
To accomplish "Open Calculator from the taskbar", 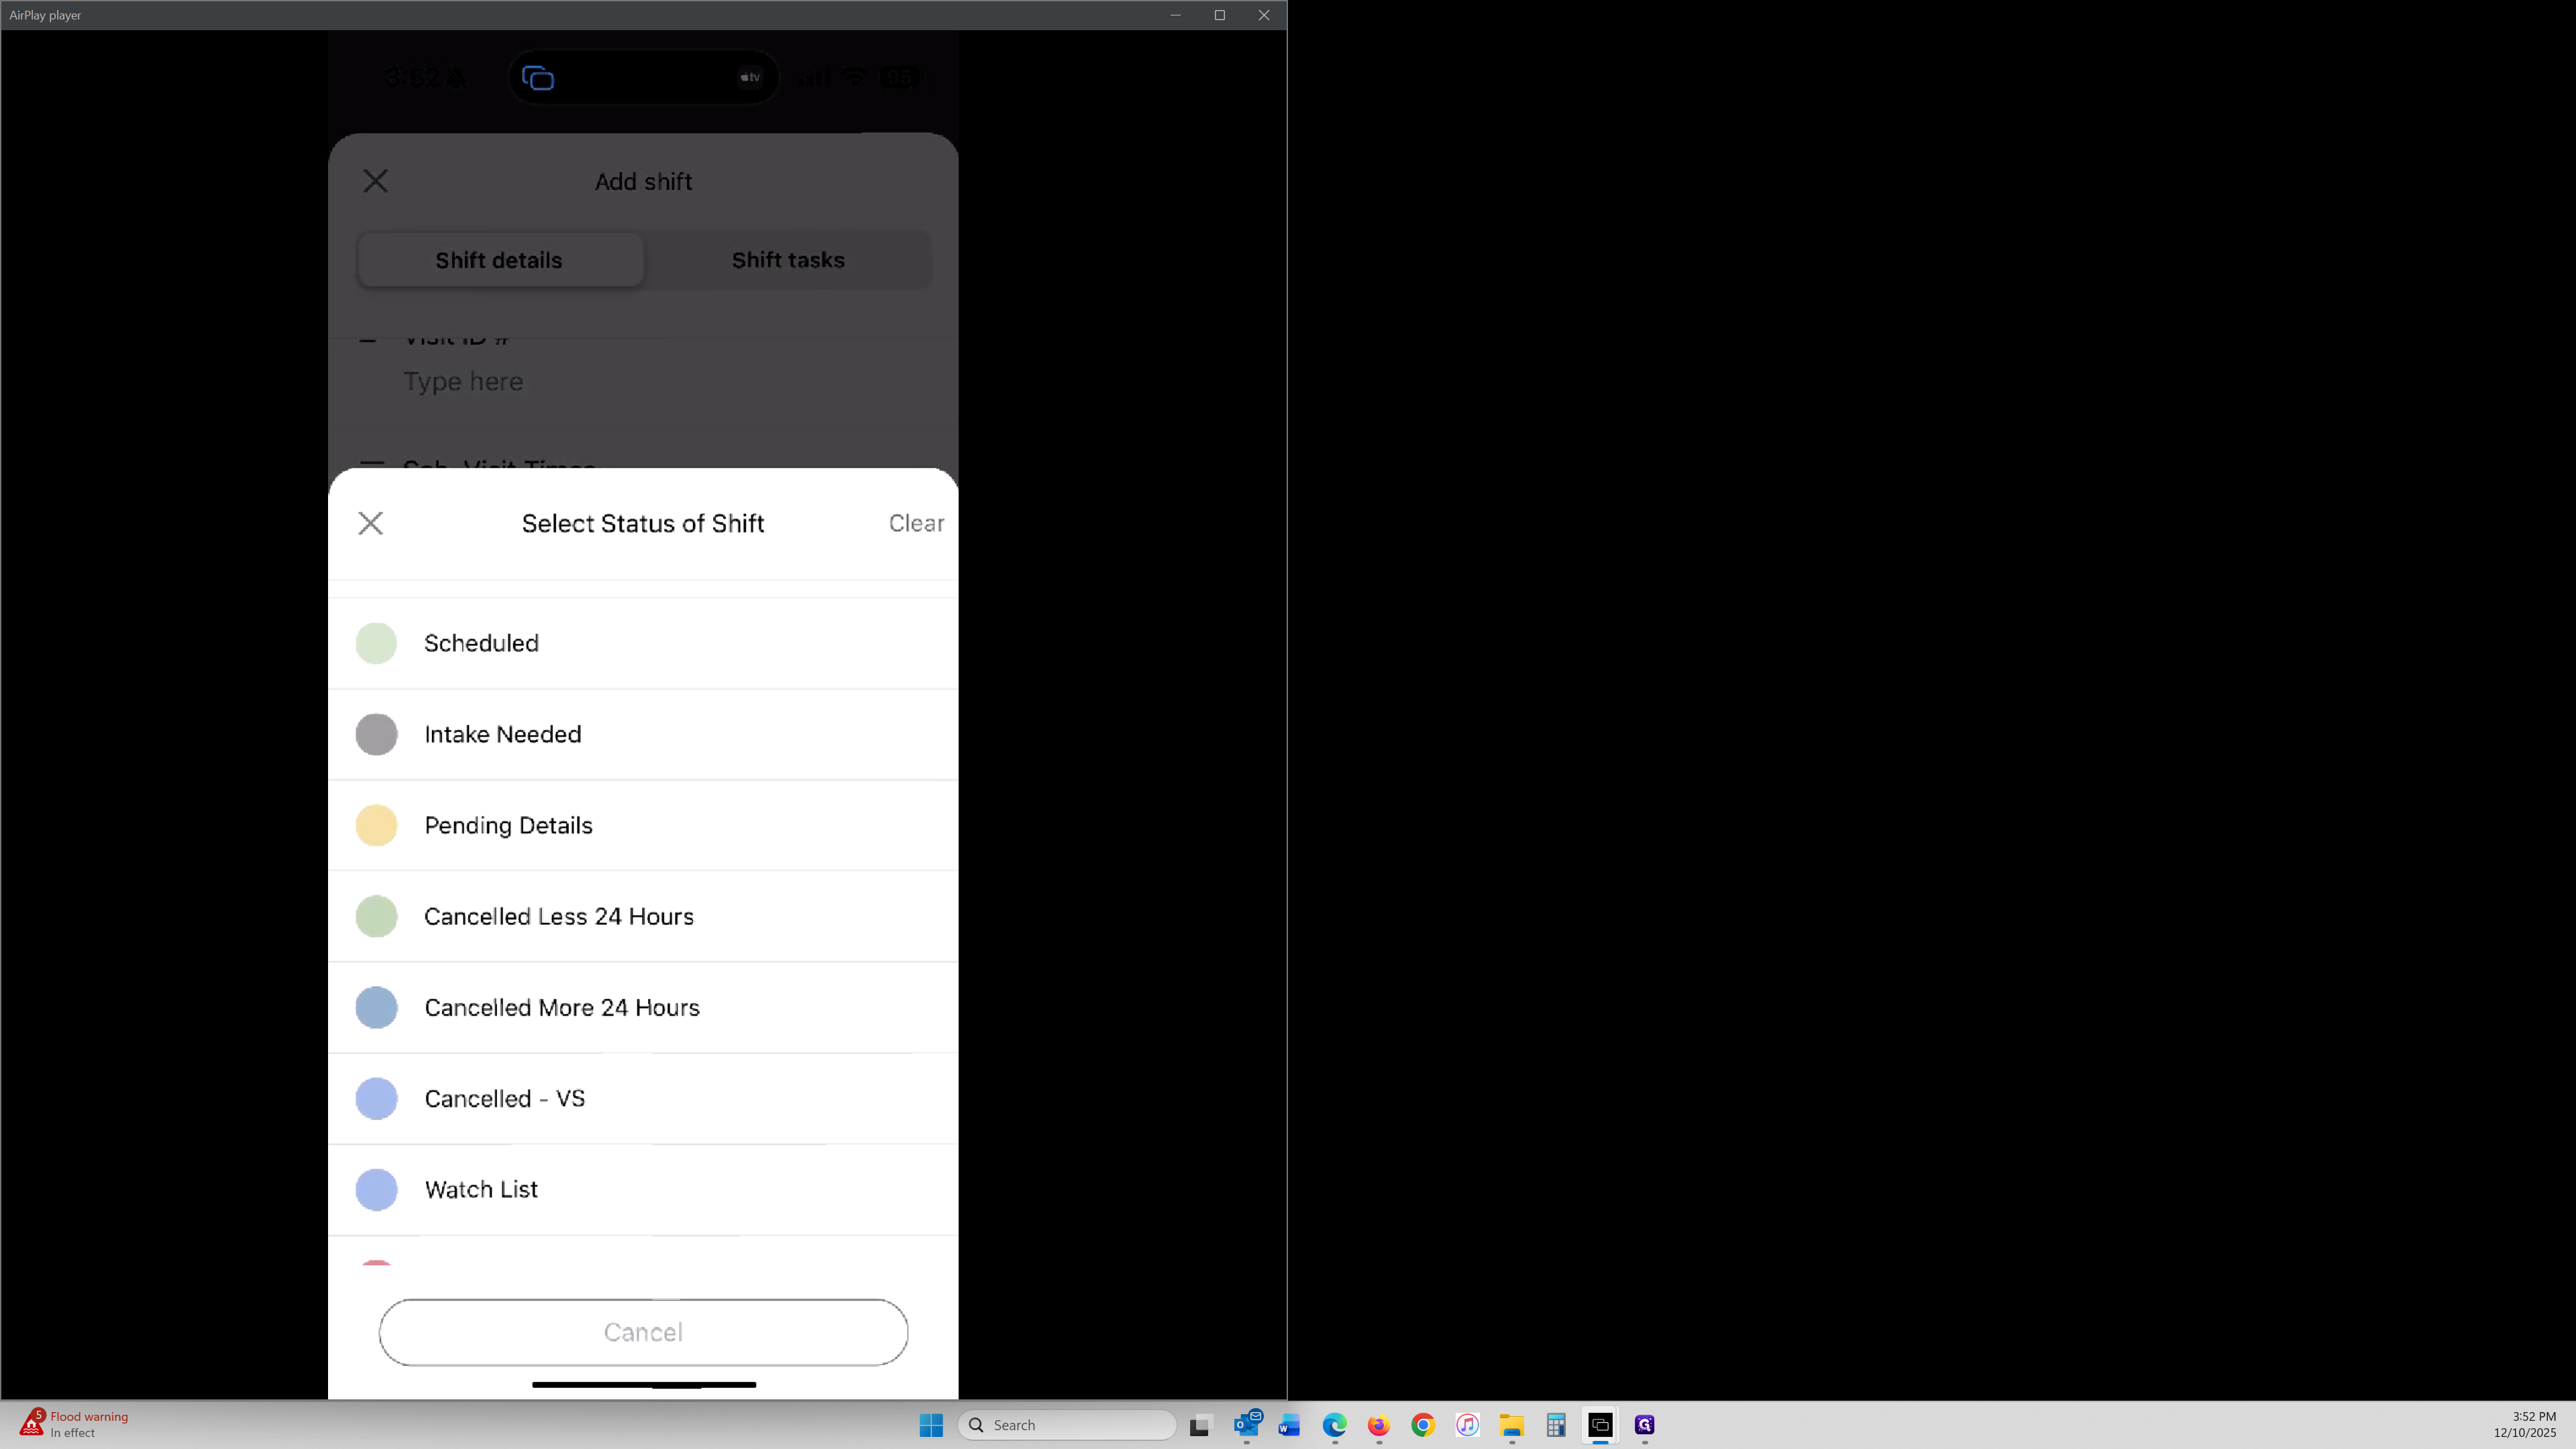I will pos(1555,1425).
